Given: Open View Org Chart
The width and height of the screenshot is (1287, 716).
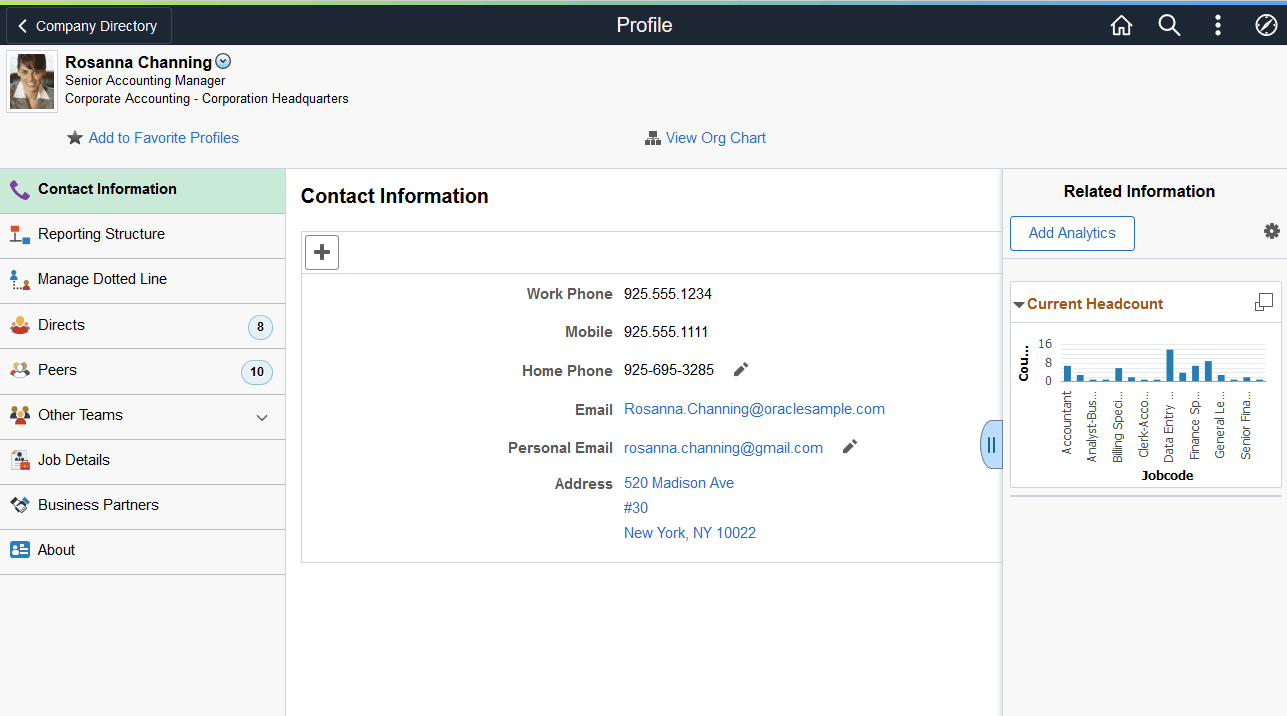Looking at the screenshot, I should click(x=715, y=137).
